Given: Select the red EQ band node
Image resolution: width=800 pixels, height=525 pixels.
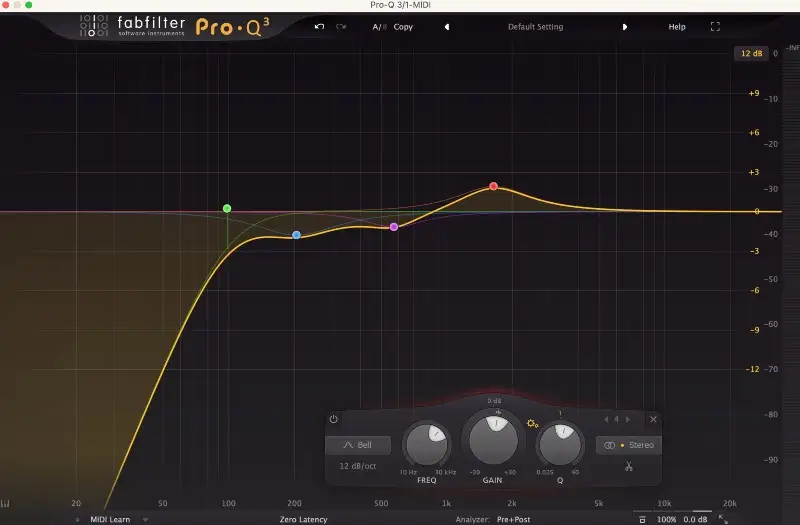Looking at the screenshot, I should (x=493, y=187).
